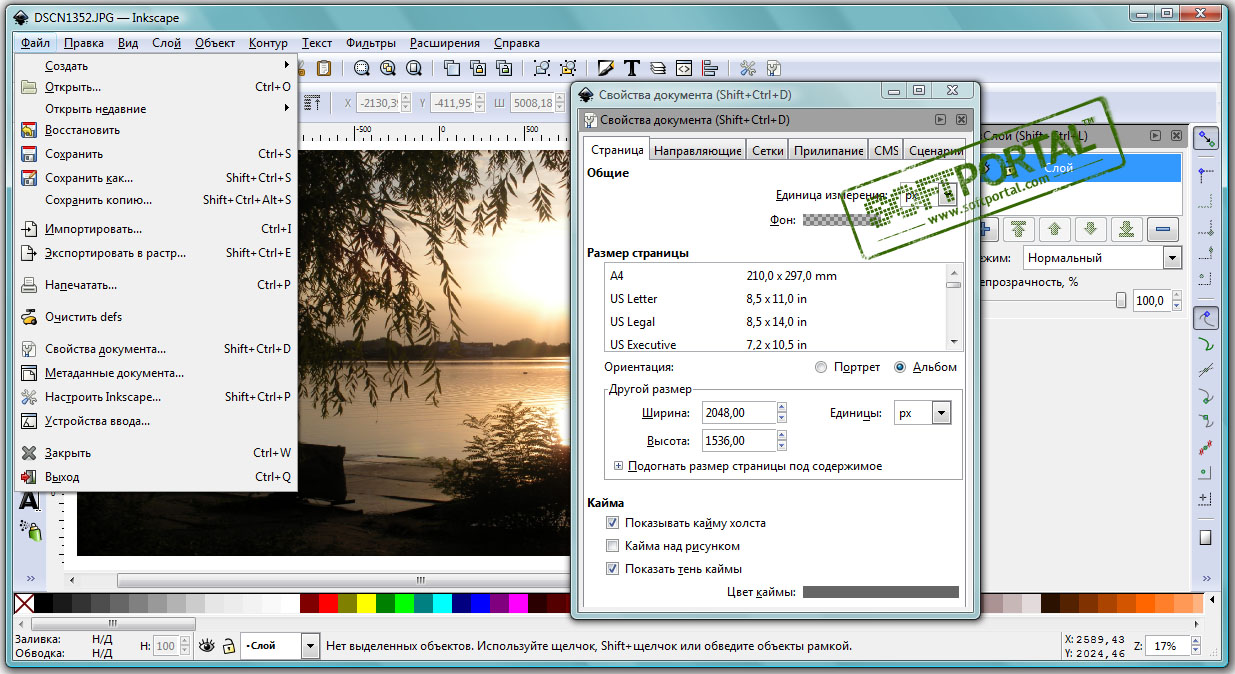Image resolution: width=1235 pixels, height=674 pixels.
Task: Raise layer to top in Layers panel
Action: (1020, 229)
